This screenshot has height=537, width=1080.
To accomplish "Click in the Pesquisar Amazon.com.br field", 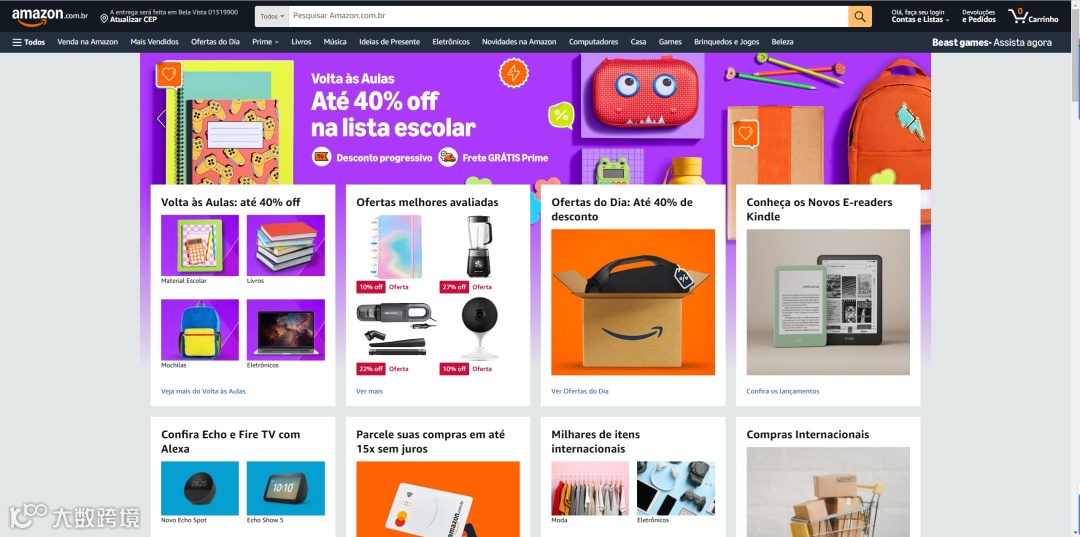I will click(x=568, y=16).
